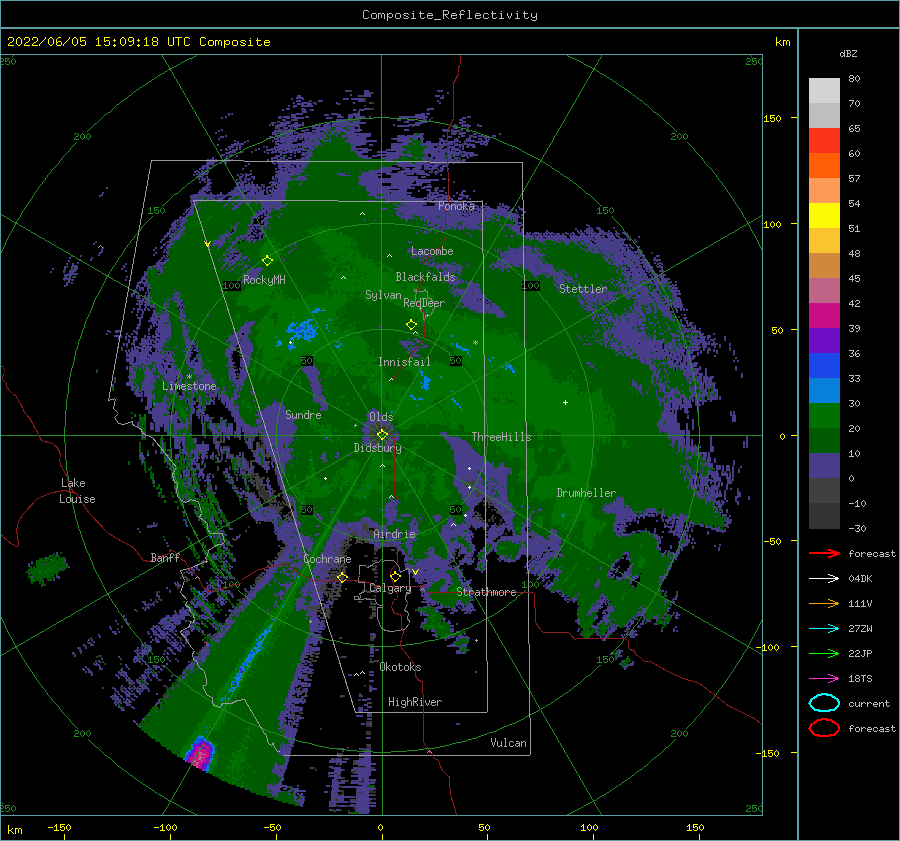Click the 33 dBZ blue color swatch
Image resolution: width=900 pixels, height=841 pixels.
824,390
